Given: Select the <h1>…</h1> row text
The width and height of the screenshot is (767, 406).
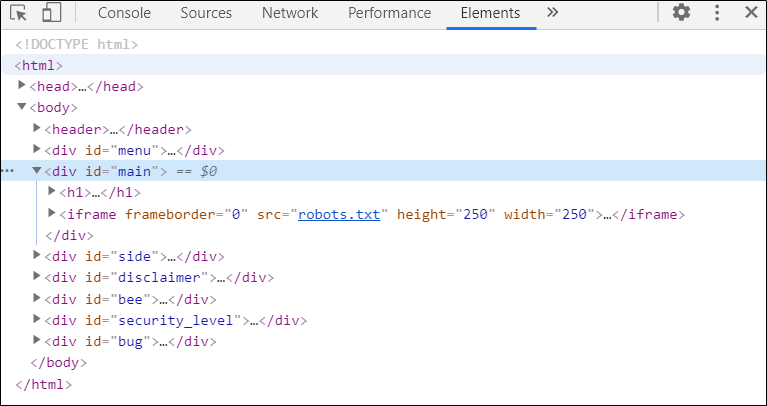Looking at the screenshot, I should (x=100, y=193).
